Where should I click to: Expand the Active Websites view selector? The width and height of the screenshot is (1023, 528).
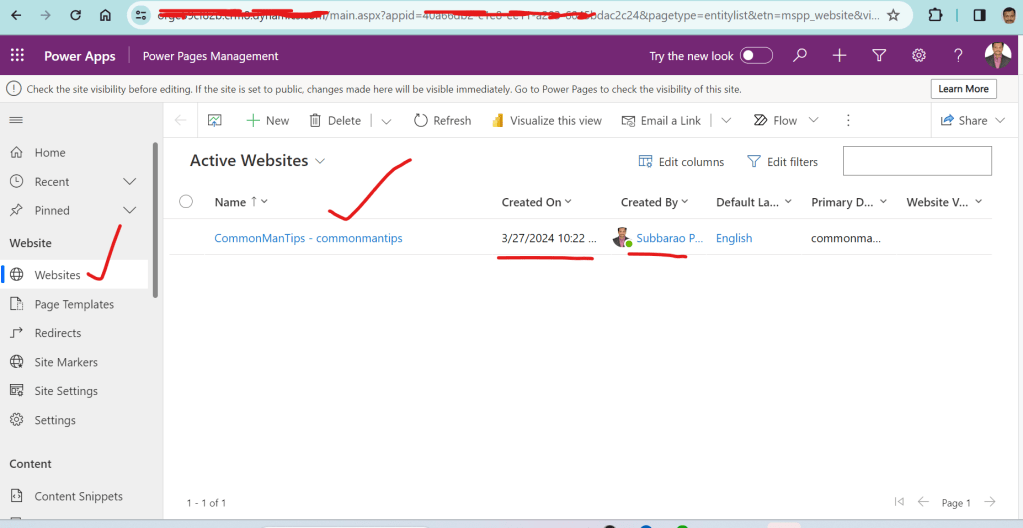coord(320,161)
